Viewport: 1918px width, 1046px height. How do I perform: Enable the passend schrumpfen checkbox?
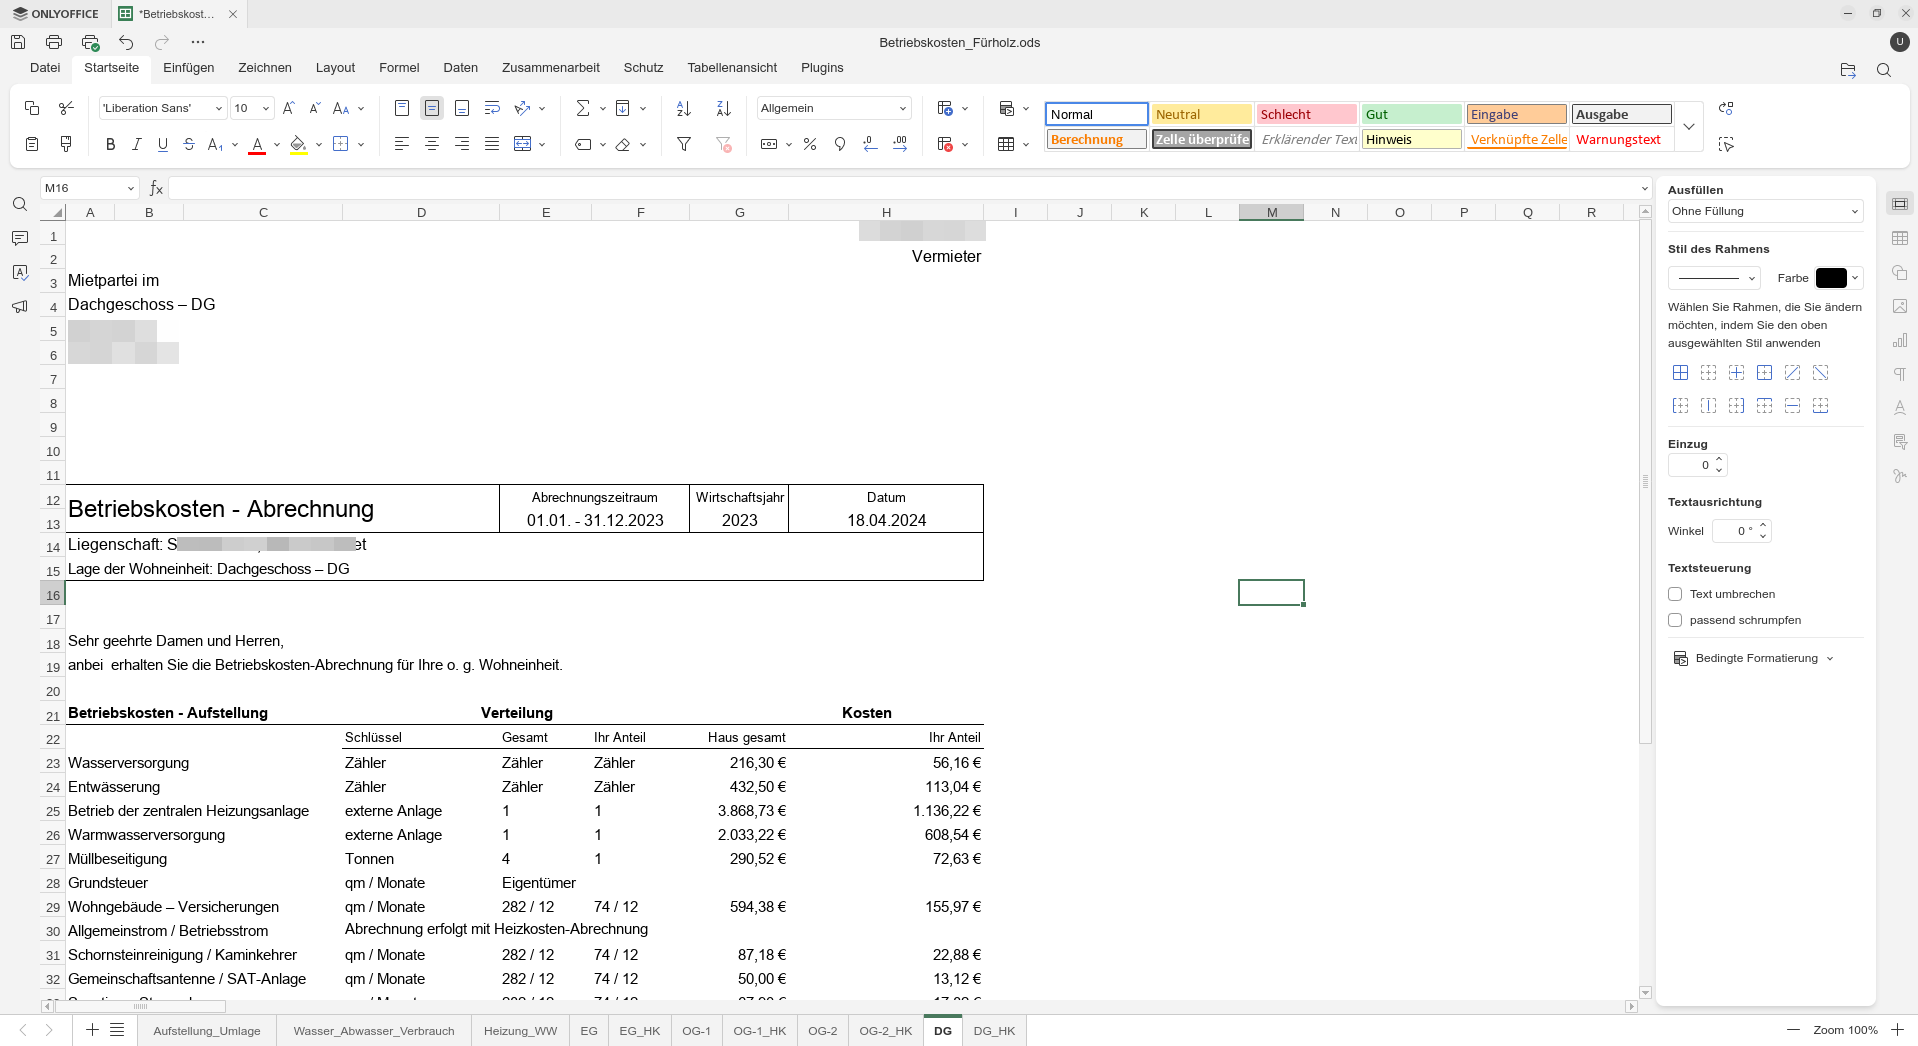[1675, 620]
